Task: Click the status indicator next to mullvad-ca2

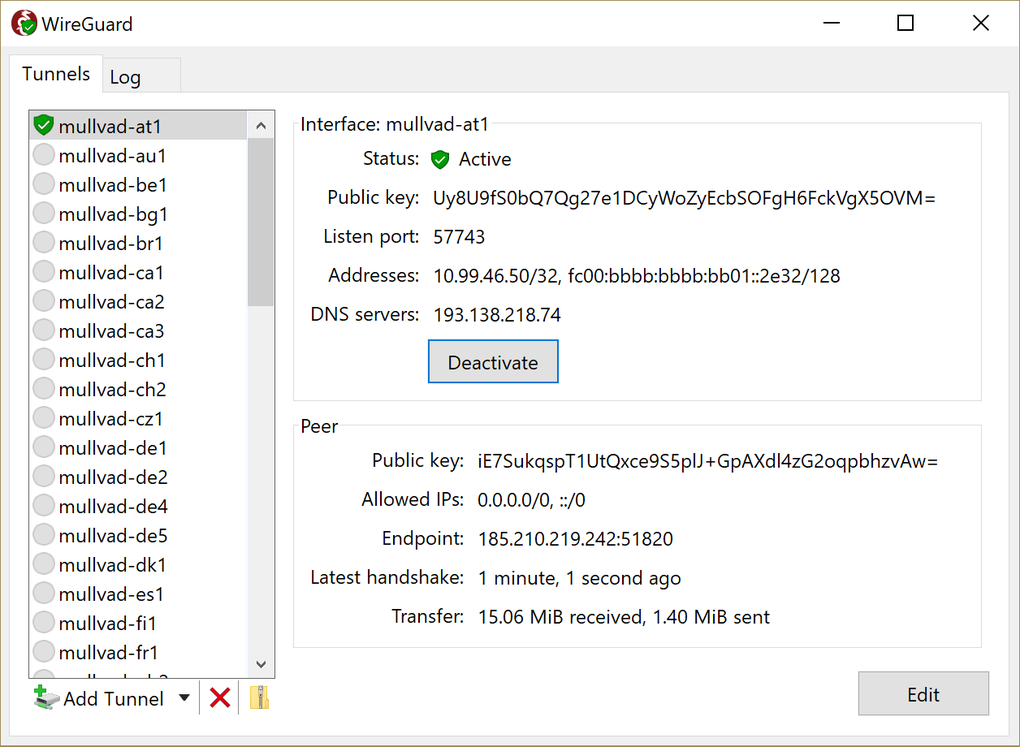Action: tap(43, 301)
